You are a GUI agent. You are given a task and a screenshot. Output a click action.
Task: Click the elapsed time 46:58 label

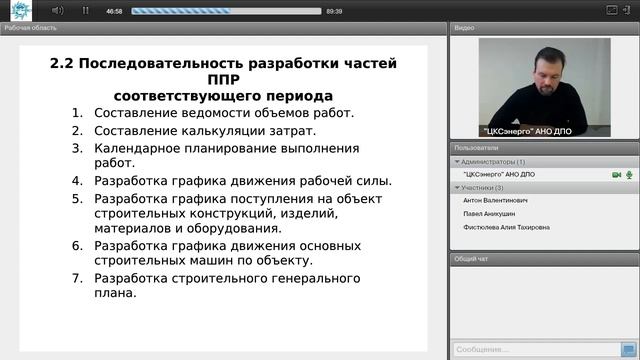114,11
